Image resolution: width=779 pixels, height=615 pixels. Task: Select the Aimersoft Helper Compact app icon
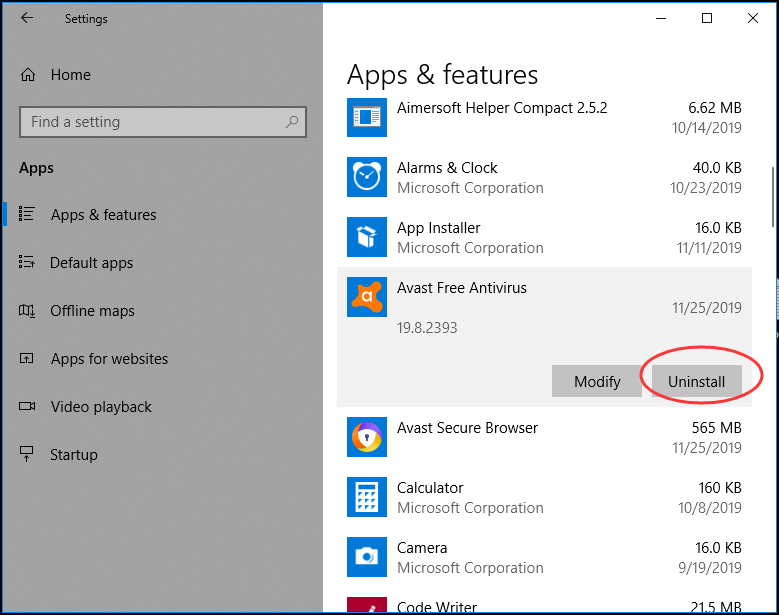(x=367, y=117)
